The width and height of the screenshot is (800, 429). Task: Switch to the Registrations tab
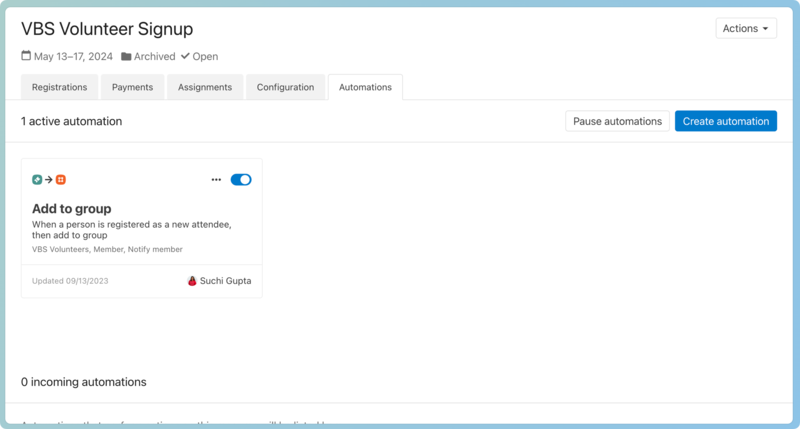tap(59, 87)
